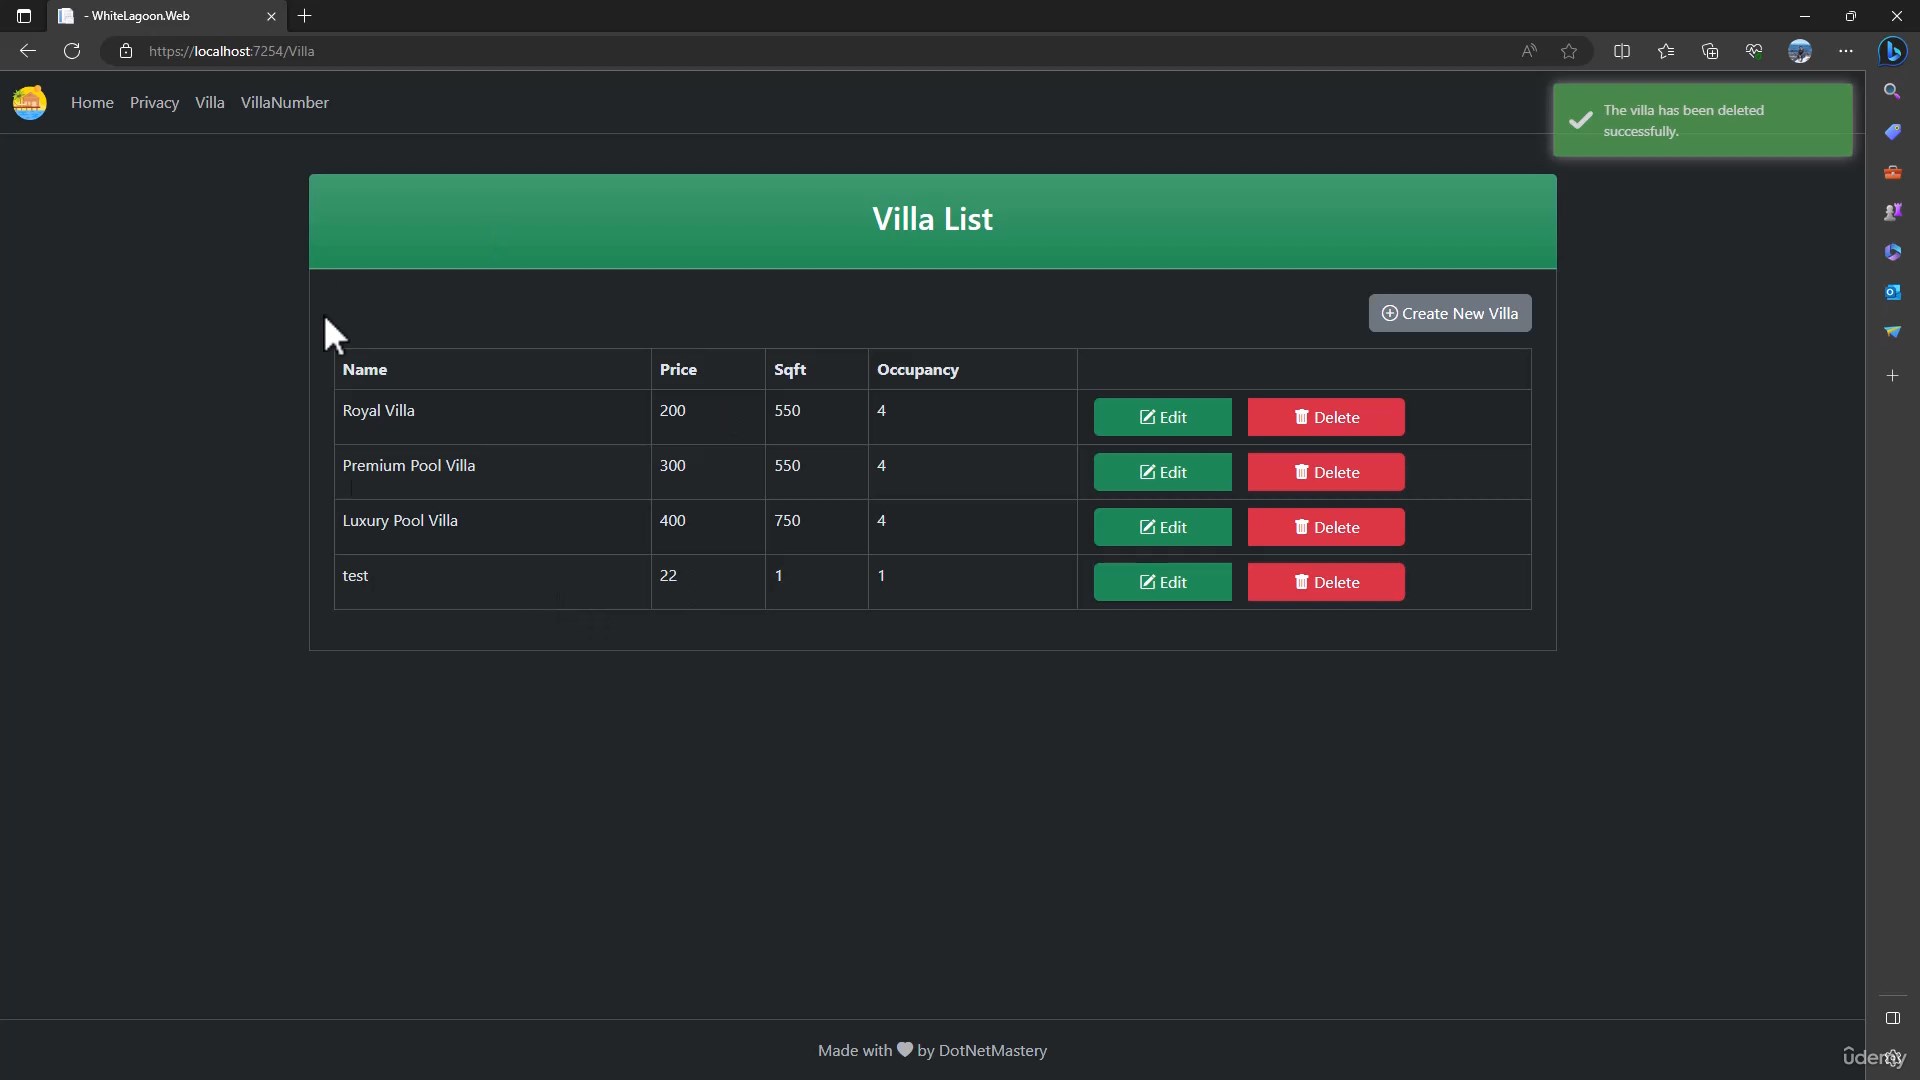Go to Privacy page
The width and height of the screenshot is (1920, 1080).
tap(154, 103)
